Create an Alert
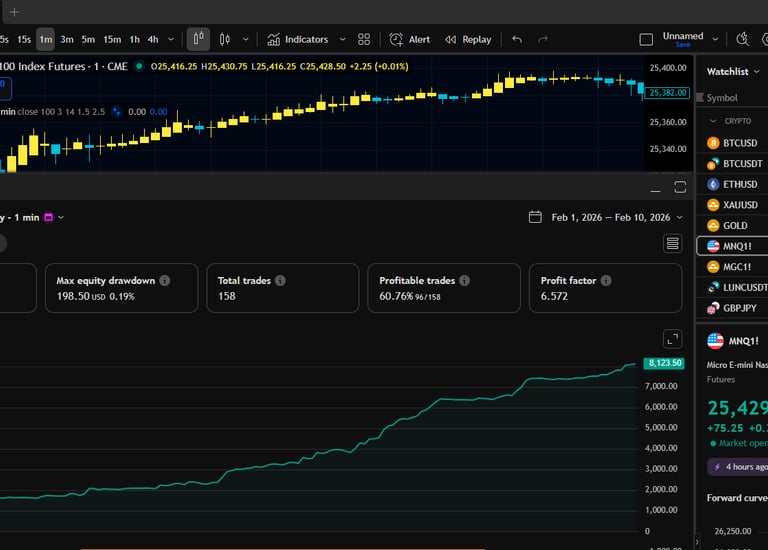The image size is (768, 550). 409,39
